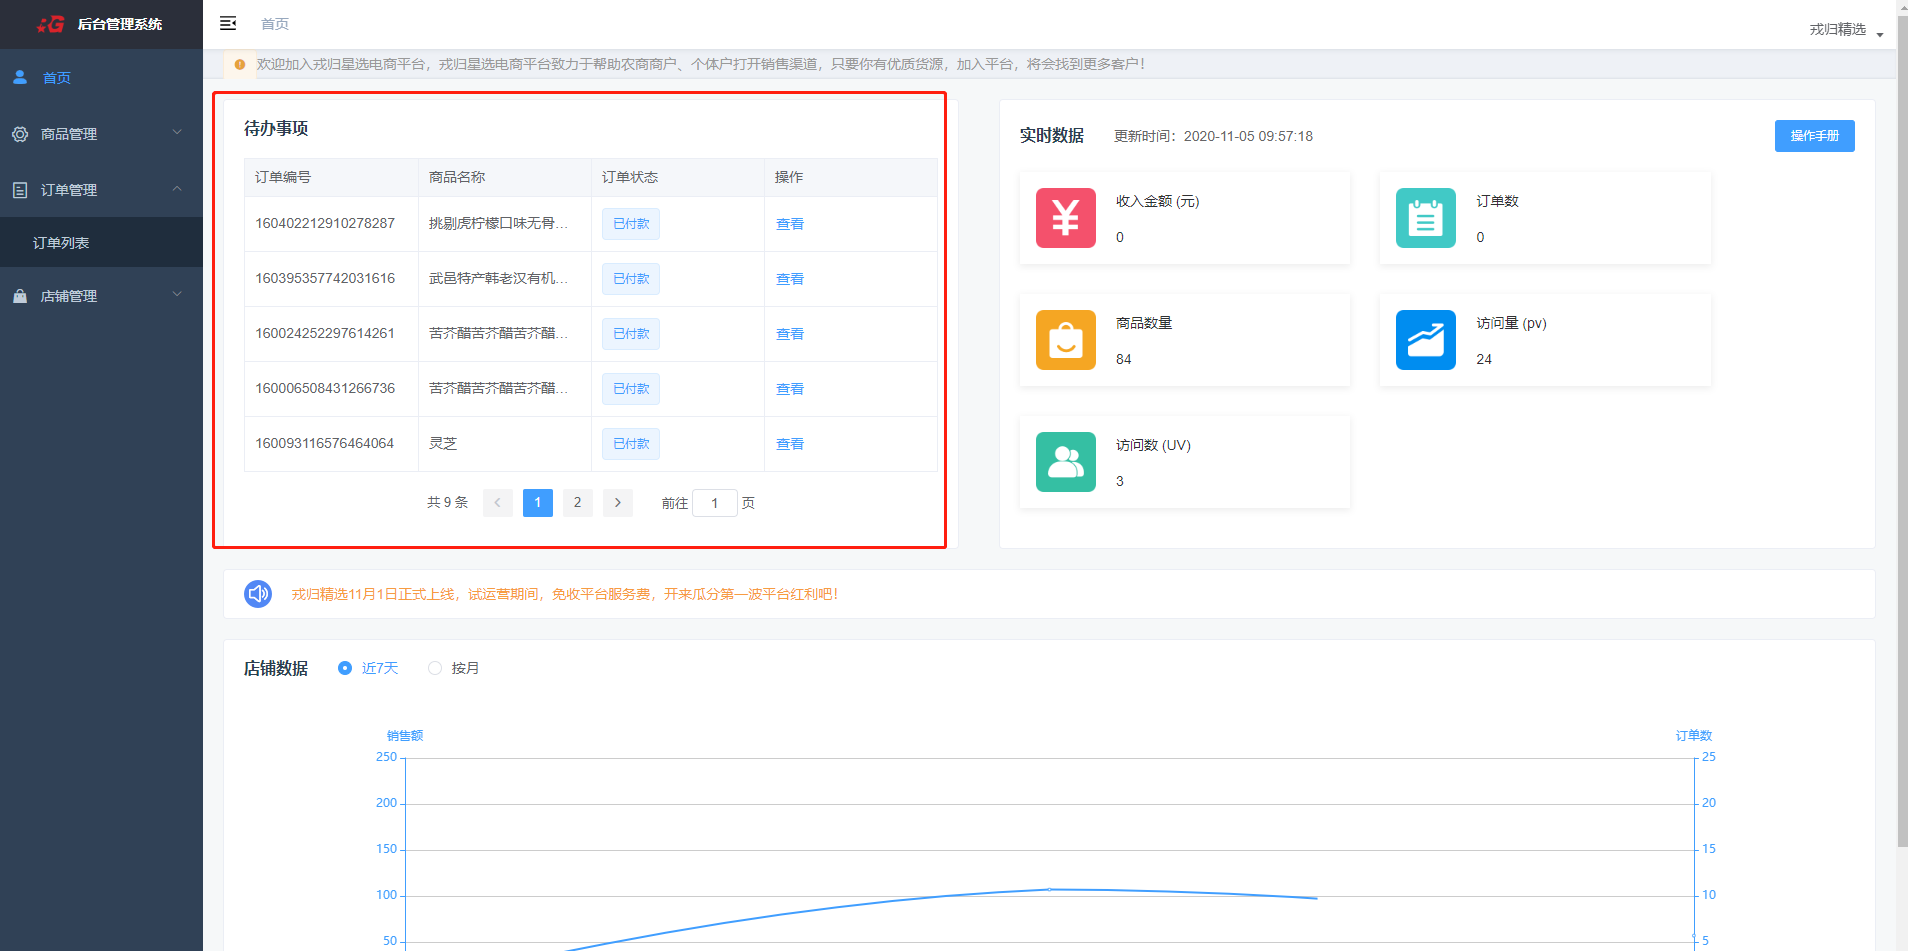The image size is (1908, 951).
Task: Expand the 商品管理 sidebar menu
Action: [100, 134]
